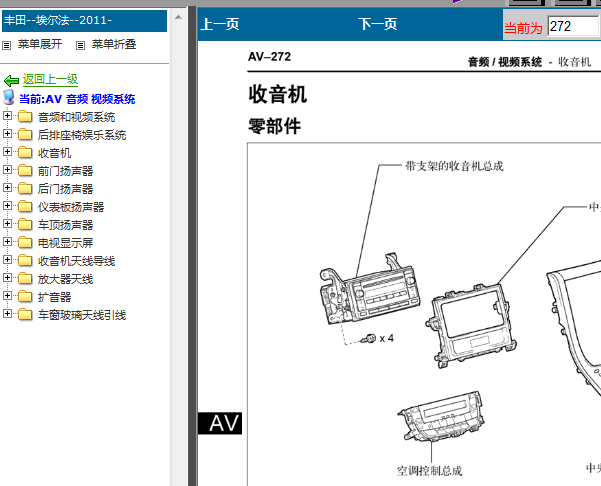Open the 放大器天线 tree item
601x486 pixels.
click(x=65, y=279)
